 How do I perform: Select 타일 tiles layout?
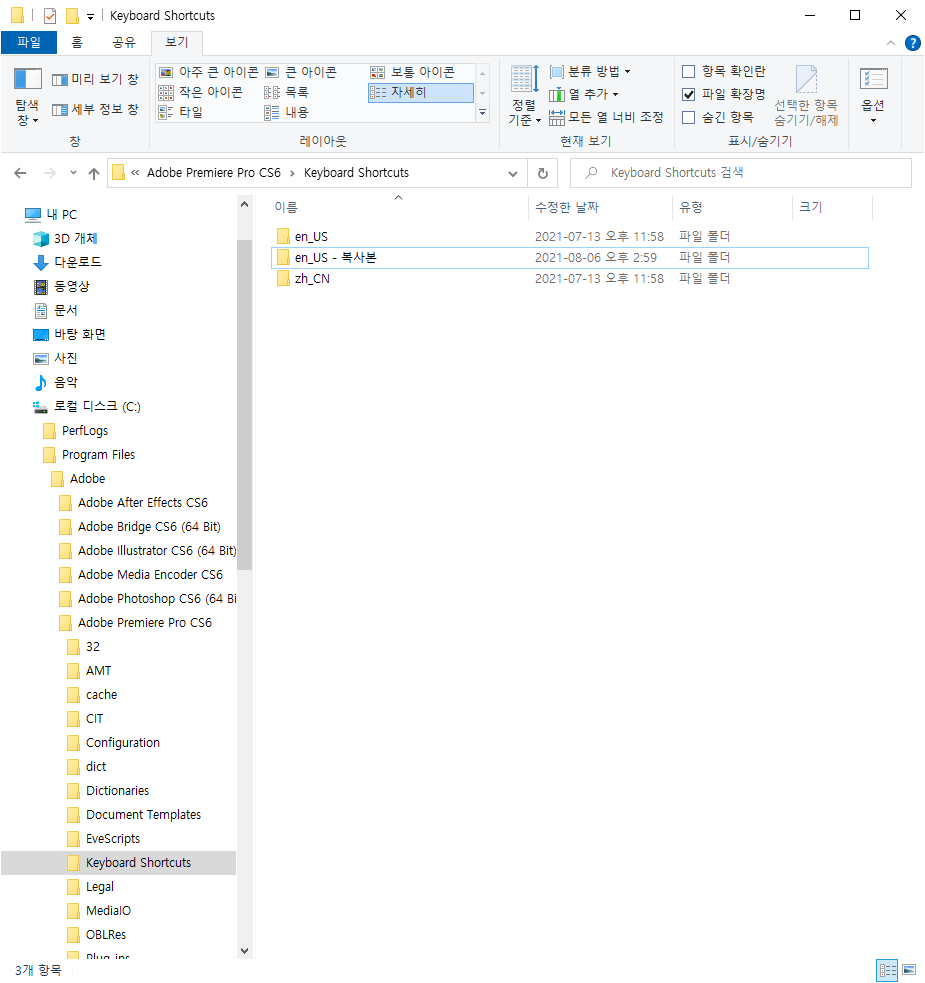pos(181,112)
